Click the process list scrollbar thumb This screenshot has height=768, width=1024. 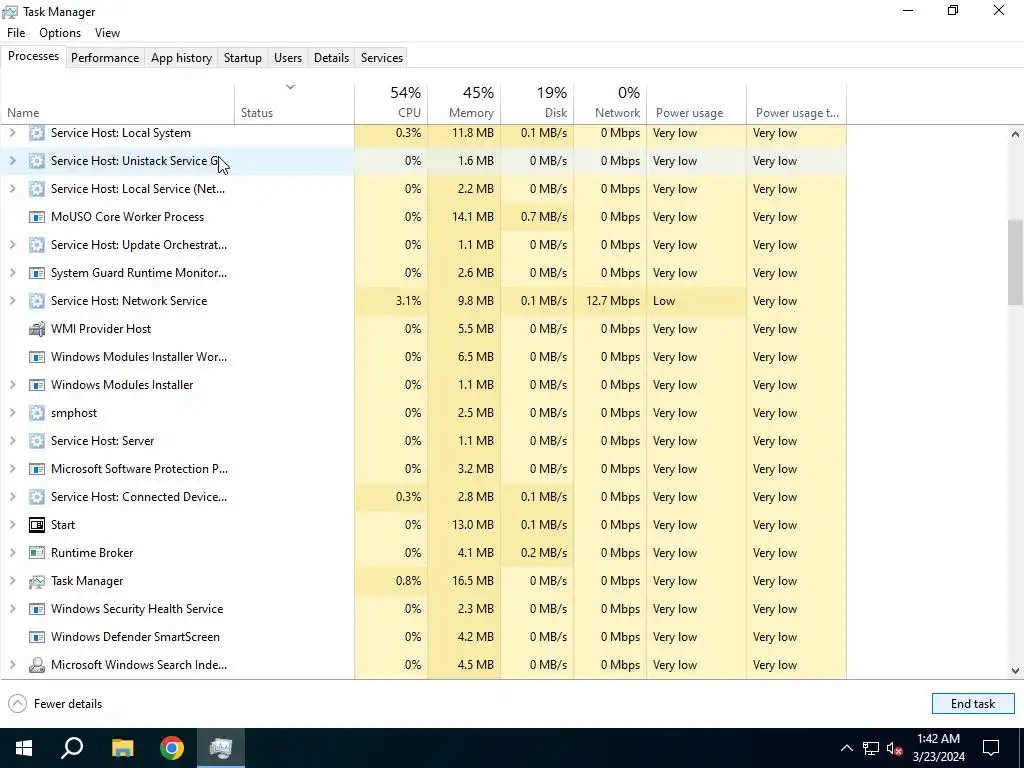(x=1015, y=262)
